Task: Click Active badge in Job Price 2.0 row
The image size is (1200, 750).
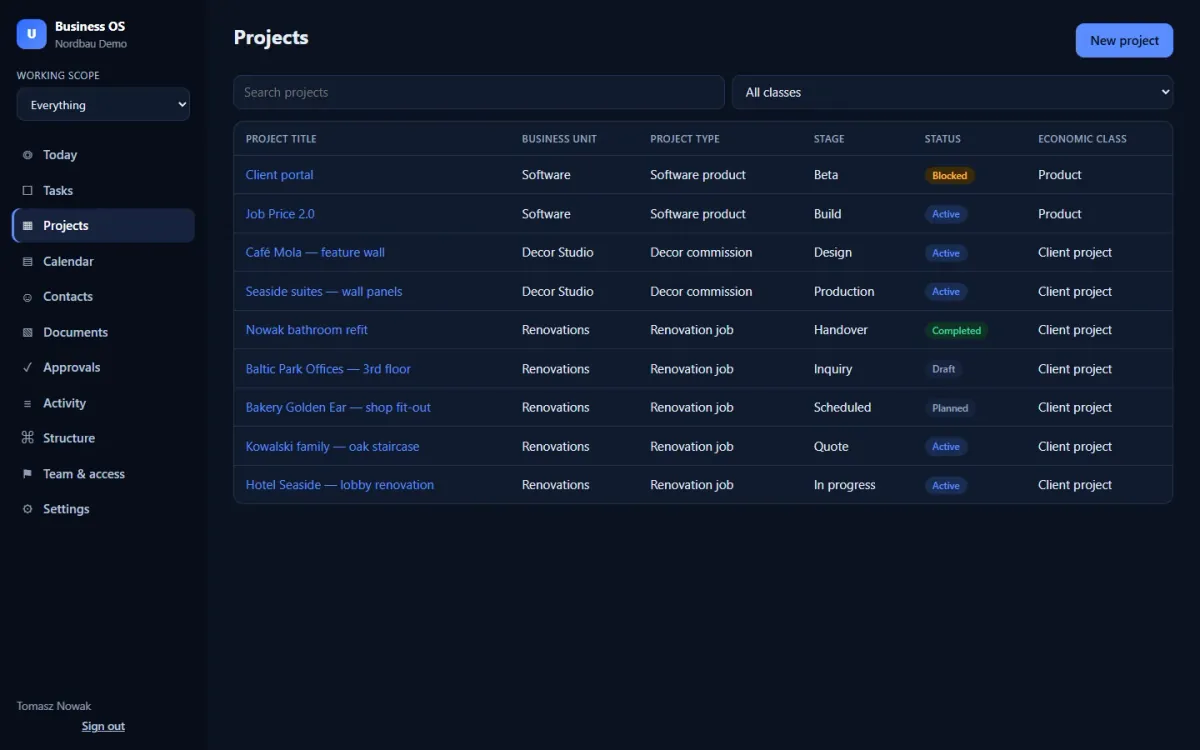Action: (x=946, y=214)
